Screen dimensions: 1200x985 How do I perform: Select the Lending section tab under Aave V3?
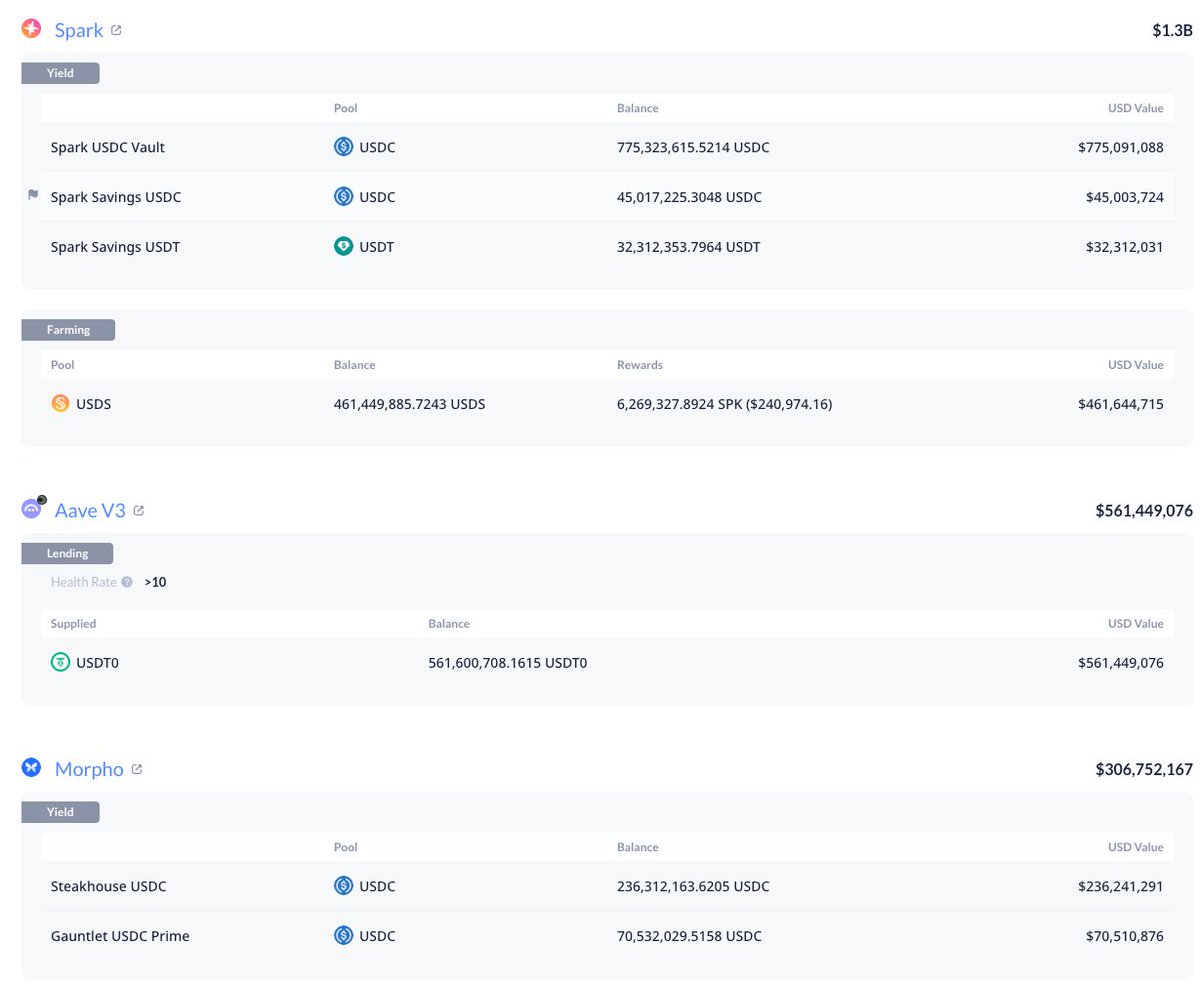[x=67, y=553]
